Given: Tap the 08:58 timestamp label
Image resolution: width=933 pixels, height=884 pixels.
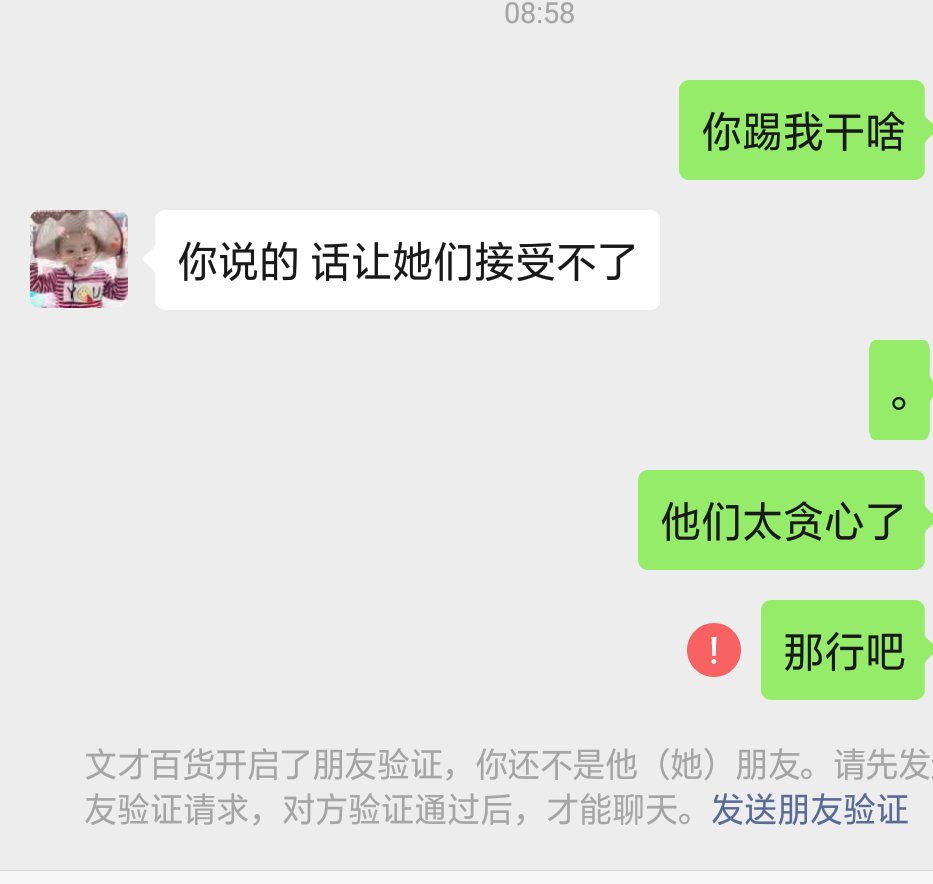Looking at the screenshot, I should click(x=539, y=13).
